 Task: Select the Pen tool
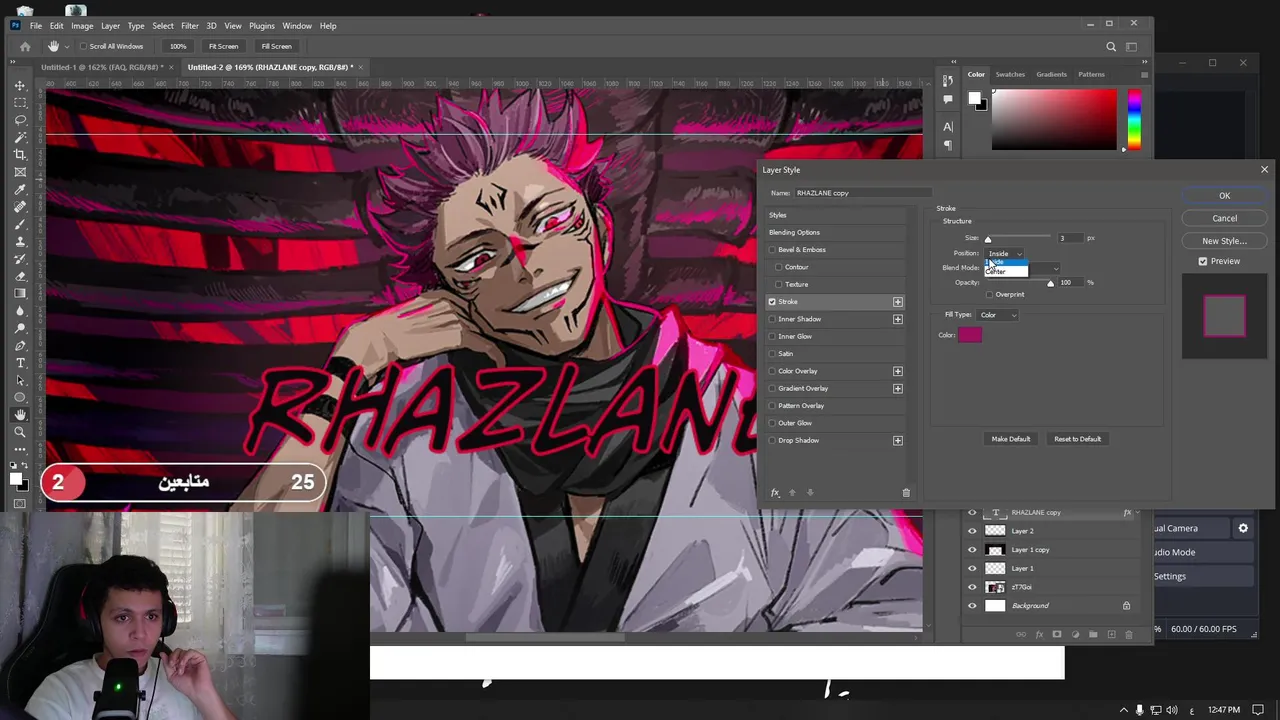pyautogui.click(x=20, y=345)
